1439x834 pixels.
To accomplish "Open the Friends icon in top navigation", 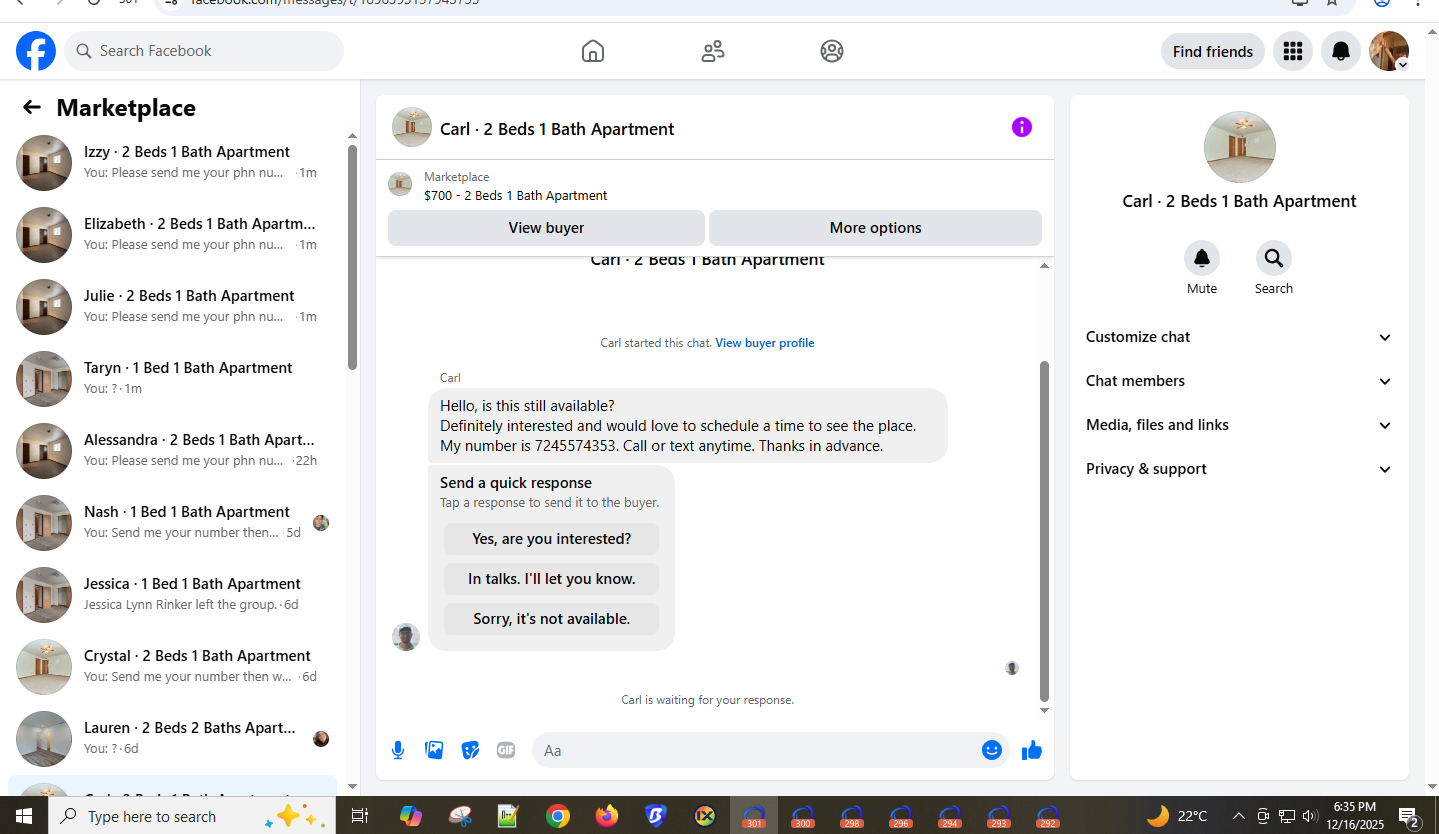I will [713, 51].
